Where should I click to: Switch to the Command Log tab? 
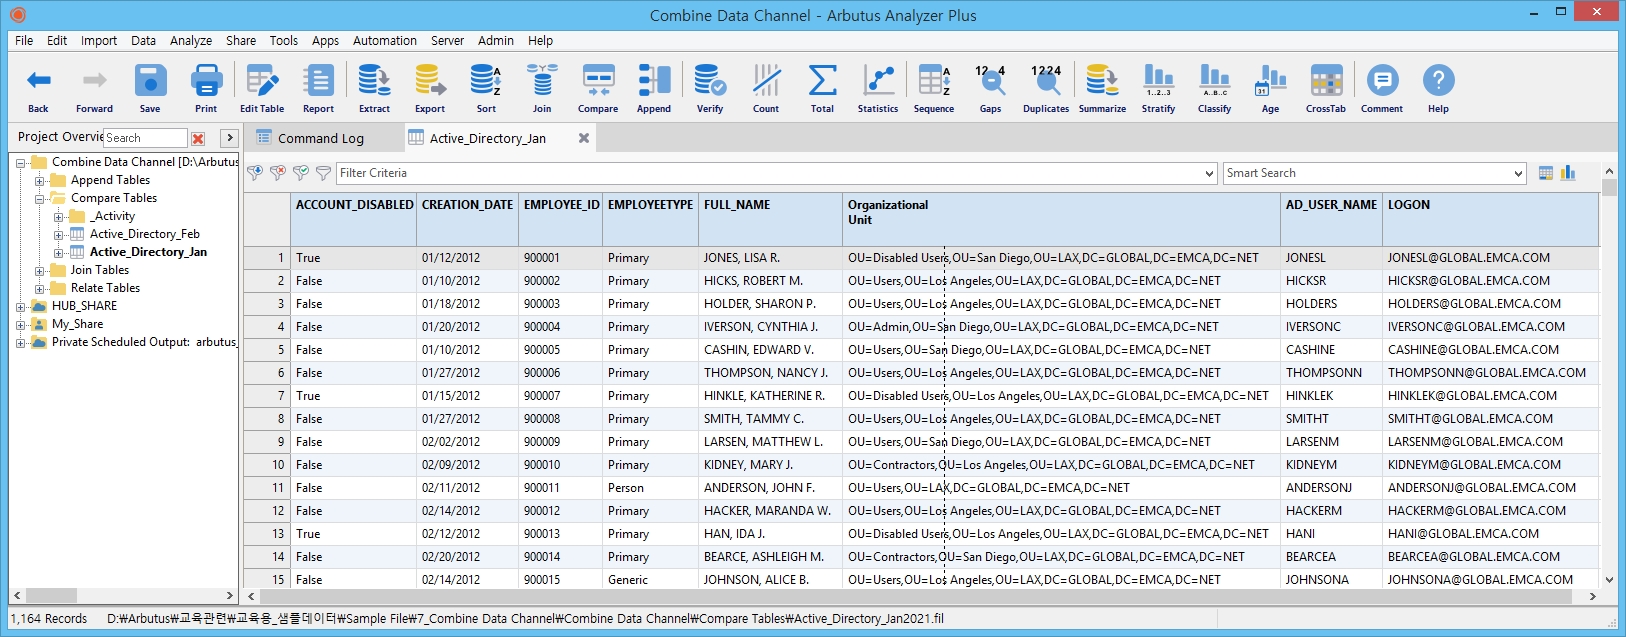point(321,139)
